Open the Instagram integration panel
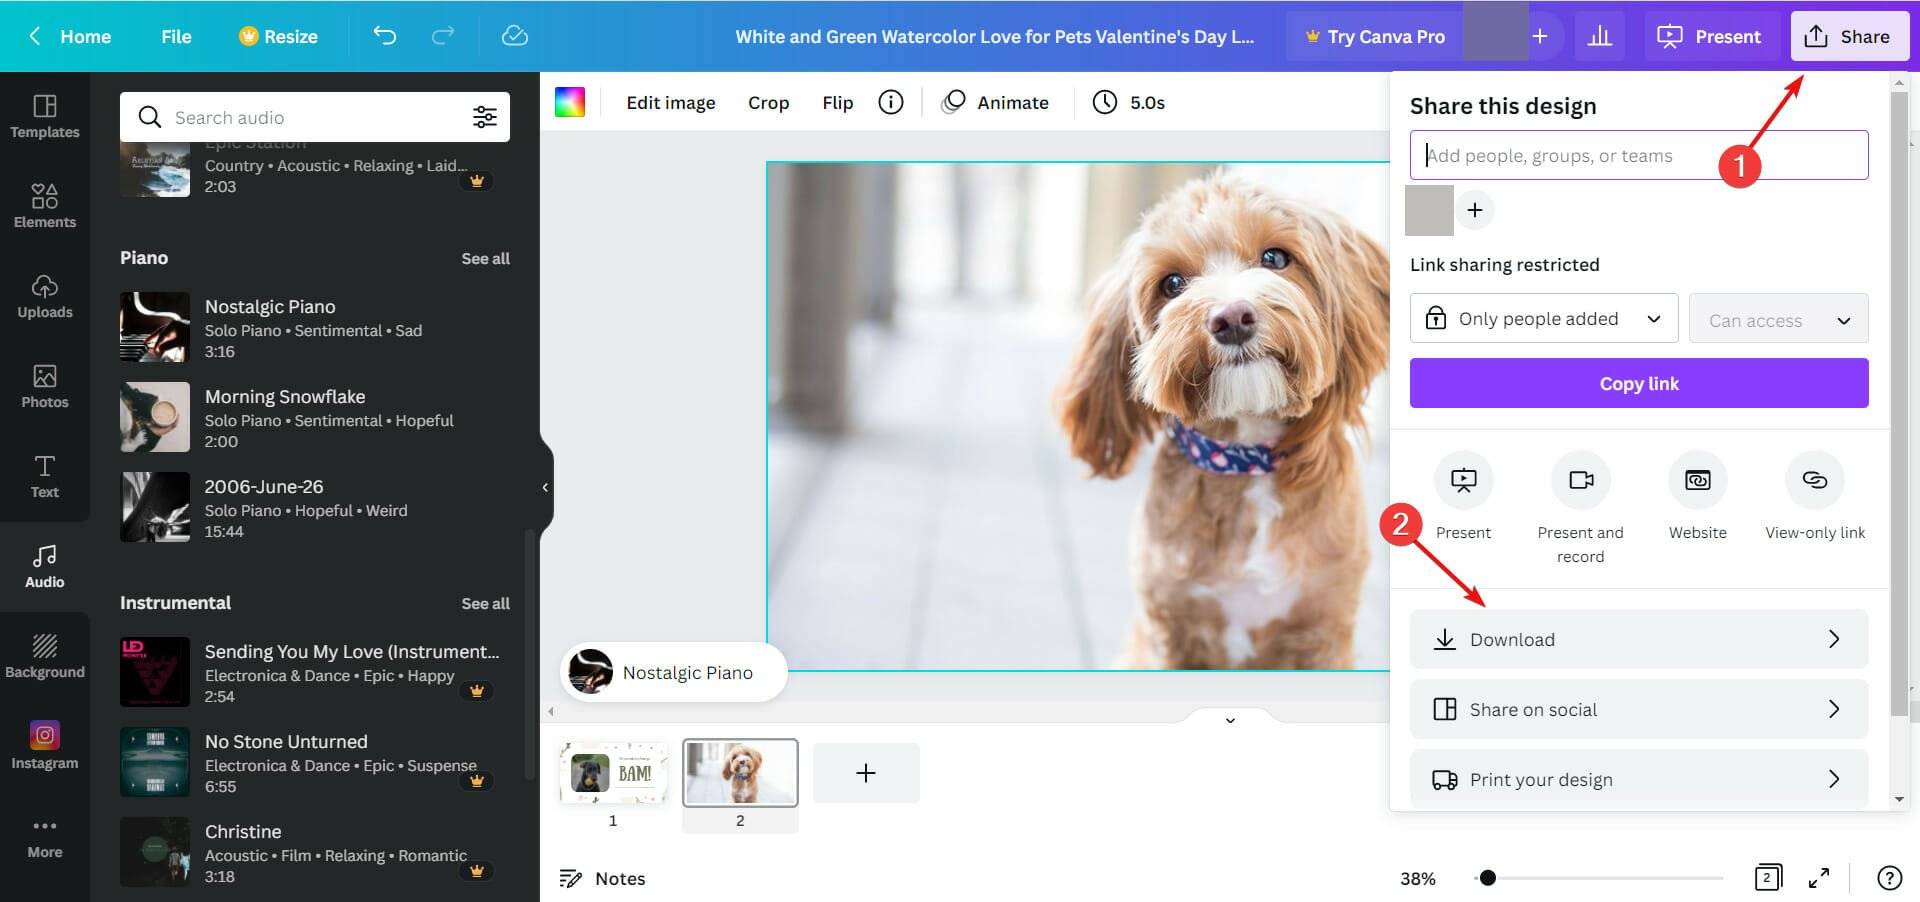 pyautogui.click(x=45, y=742)
